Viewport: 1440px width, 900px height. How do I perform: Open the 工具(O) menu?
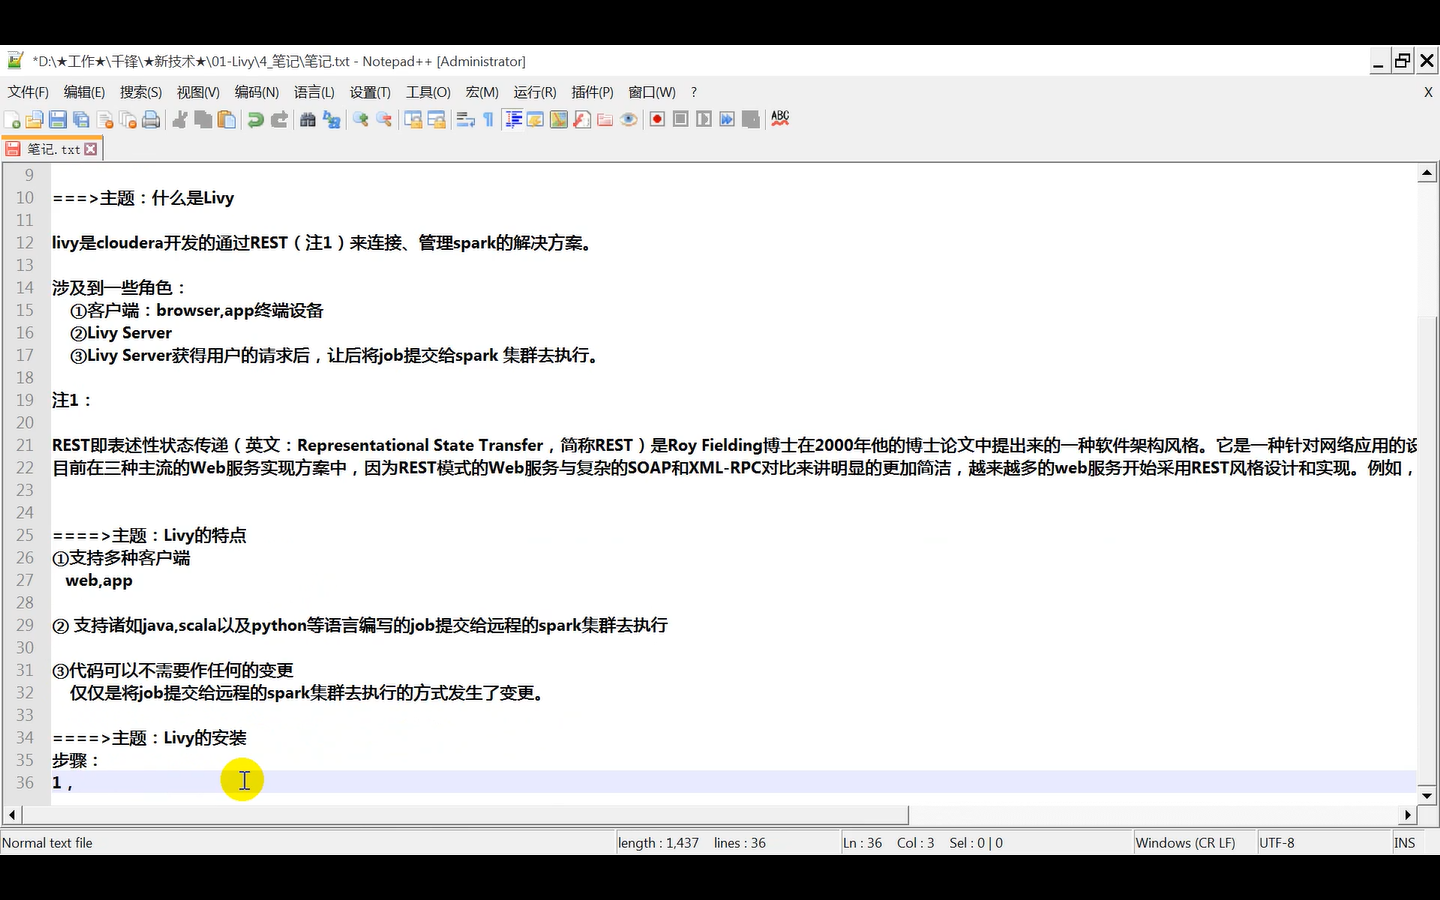click(x=428, y=92)
